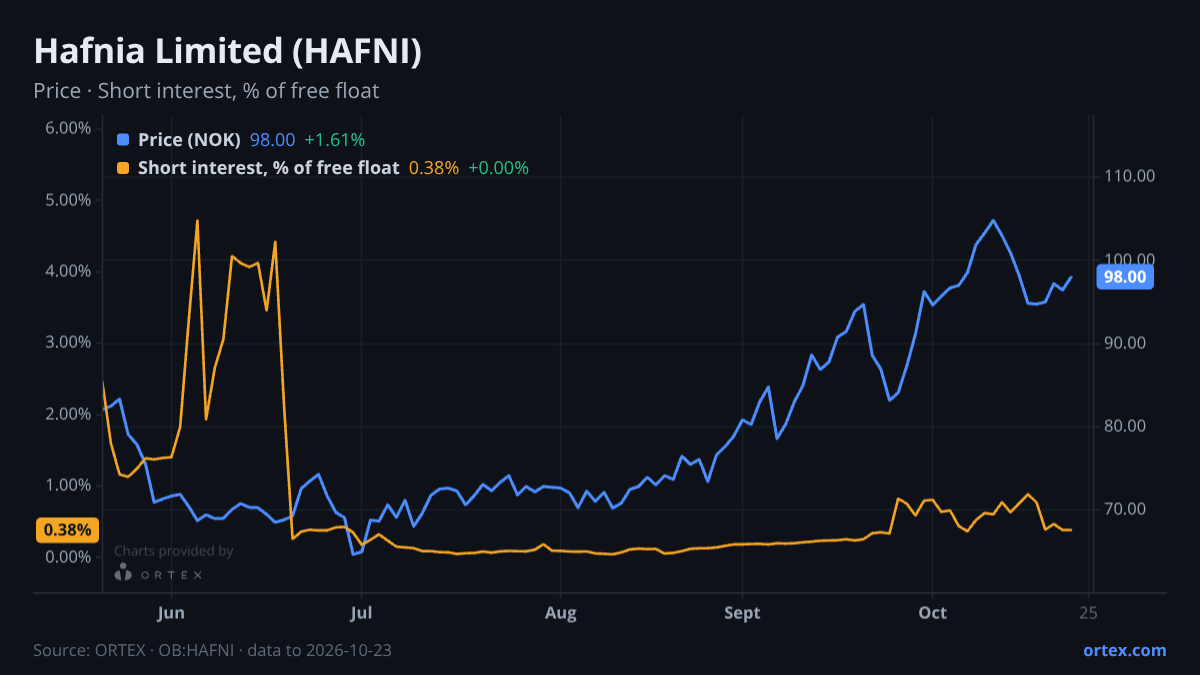
Task: Click the ORTEX logo icon
Action: pyautogui.click(x=123, y=573)
